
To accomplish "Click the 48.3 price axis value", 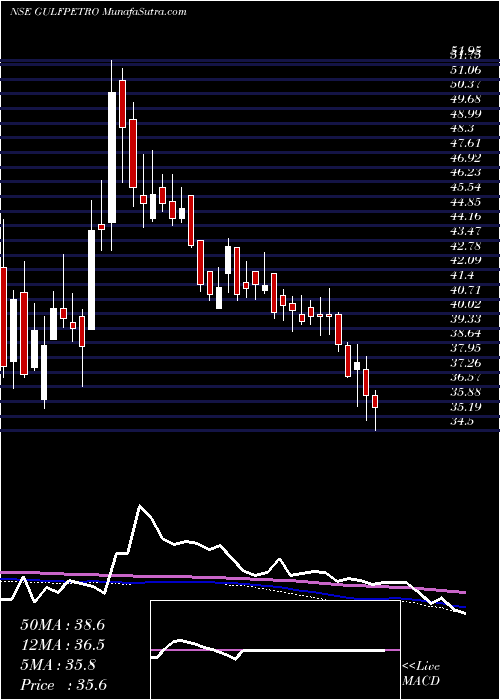I will point(462,129).
